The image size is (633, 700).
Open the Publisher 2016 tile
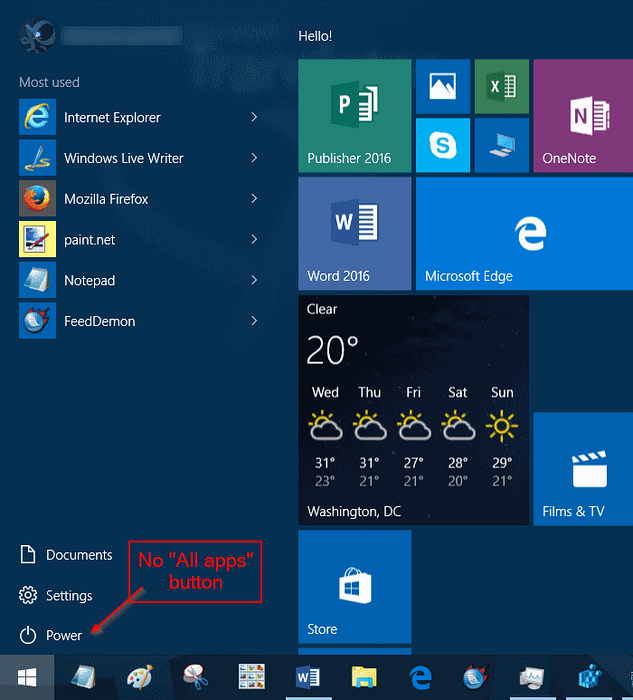coord(355,115)
